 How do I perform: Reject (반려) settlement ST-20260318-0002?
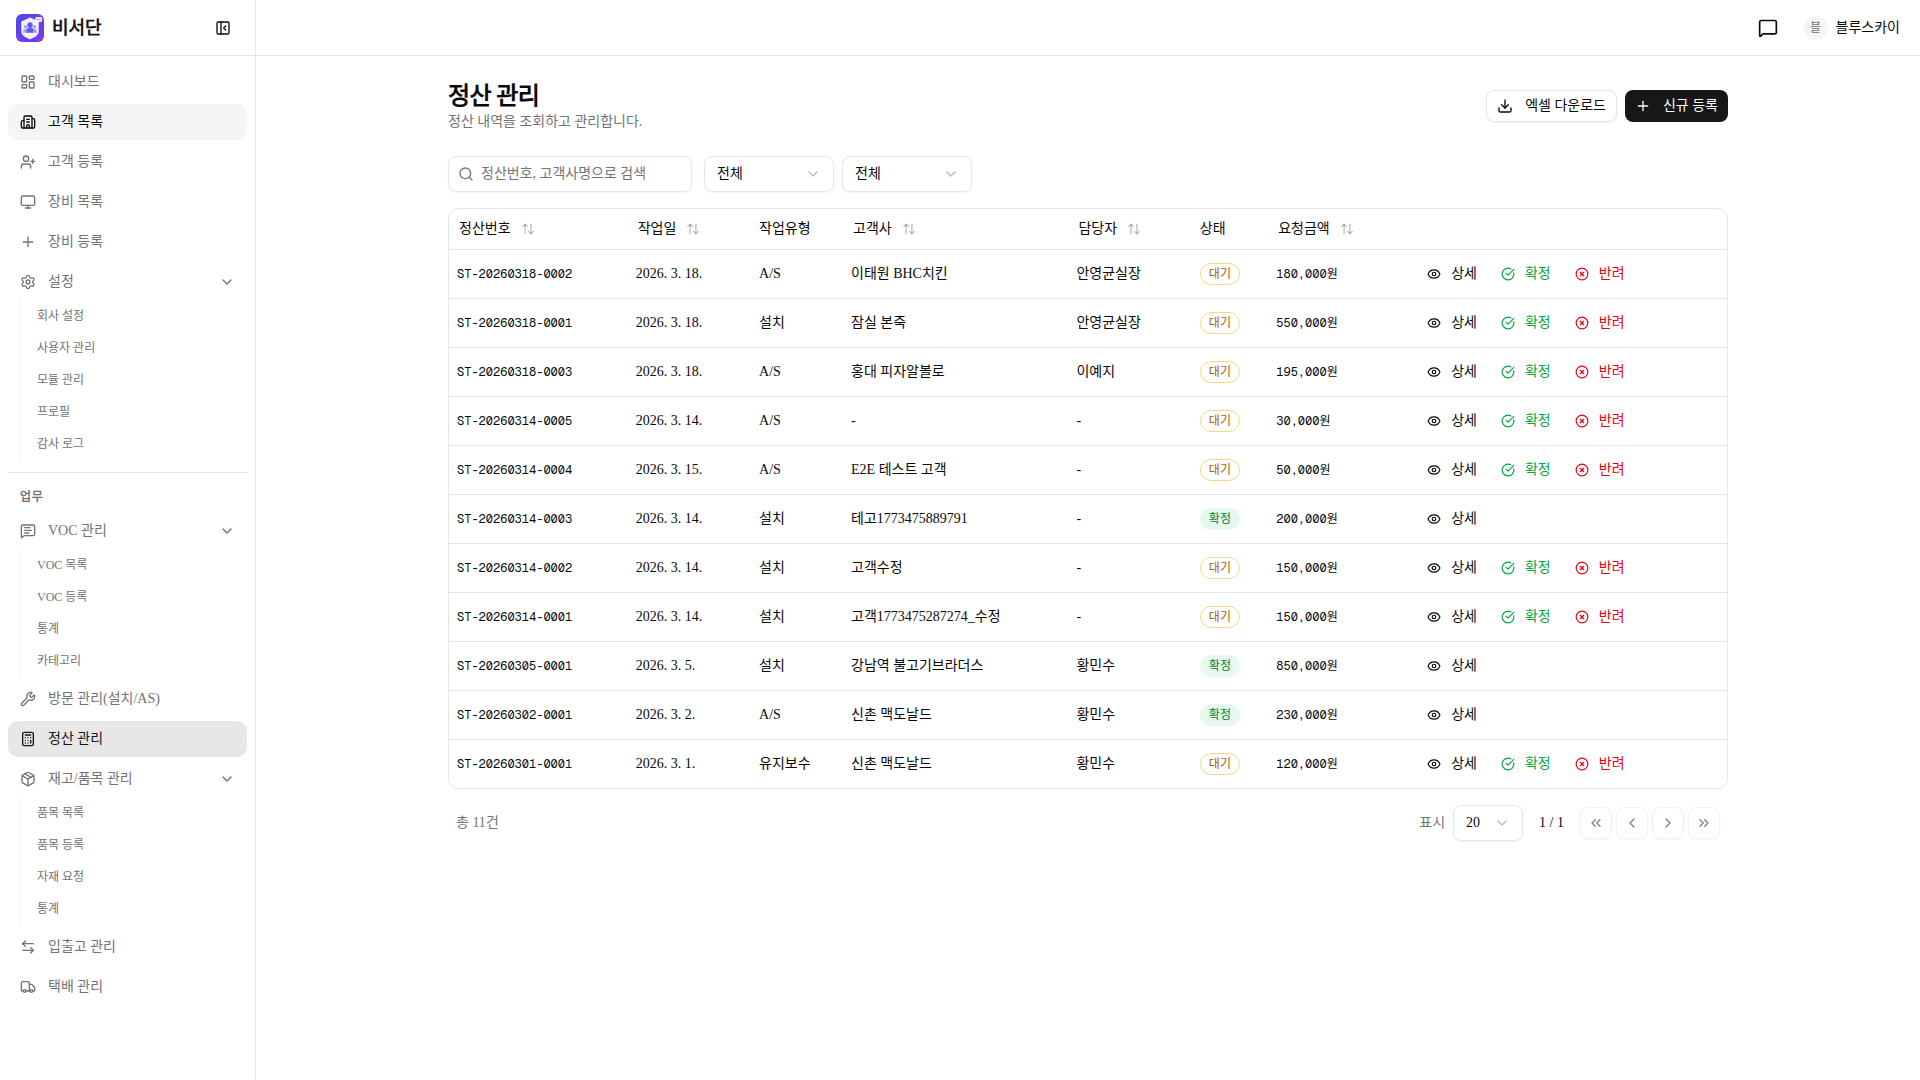1599,274
